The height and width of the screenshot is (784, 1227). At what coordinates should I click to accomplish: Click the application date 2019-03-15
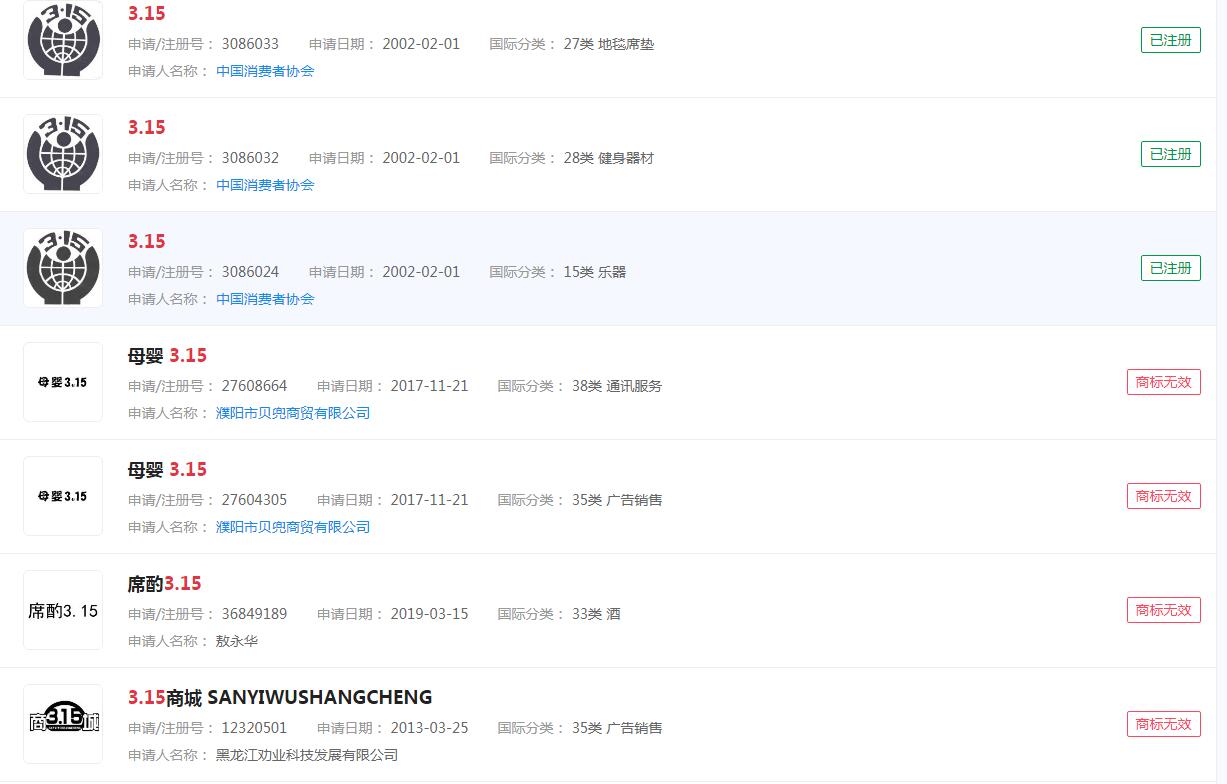pos(429,614)
